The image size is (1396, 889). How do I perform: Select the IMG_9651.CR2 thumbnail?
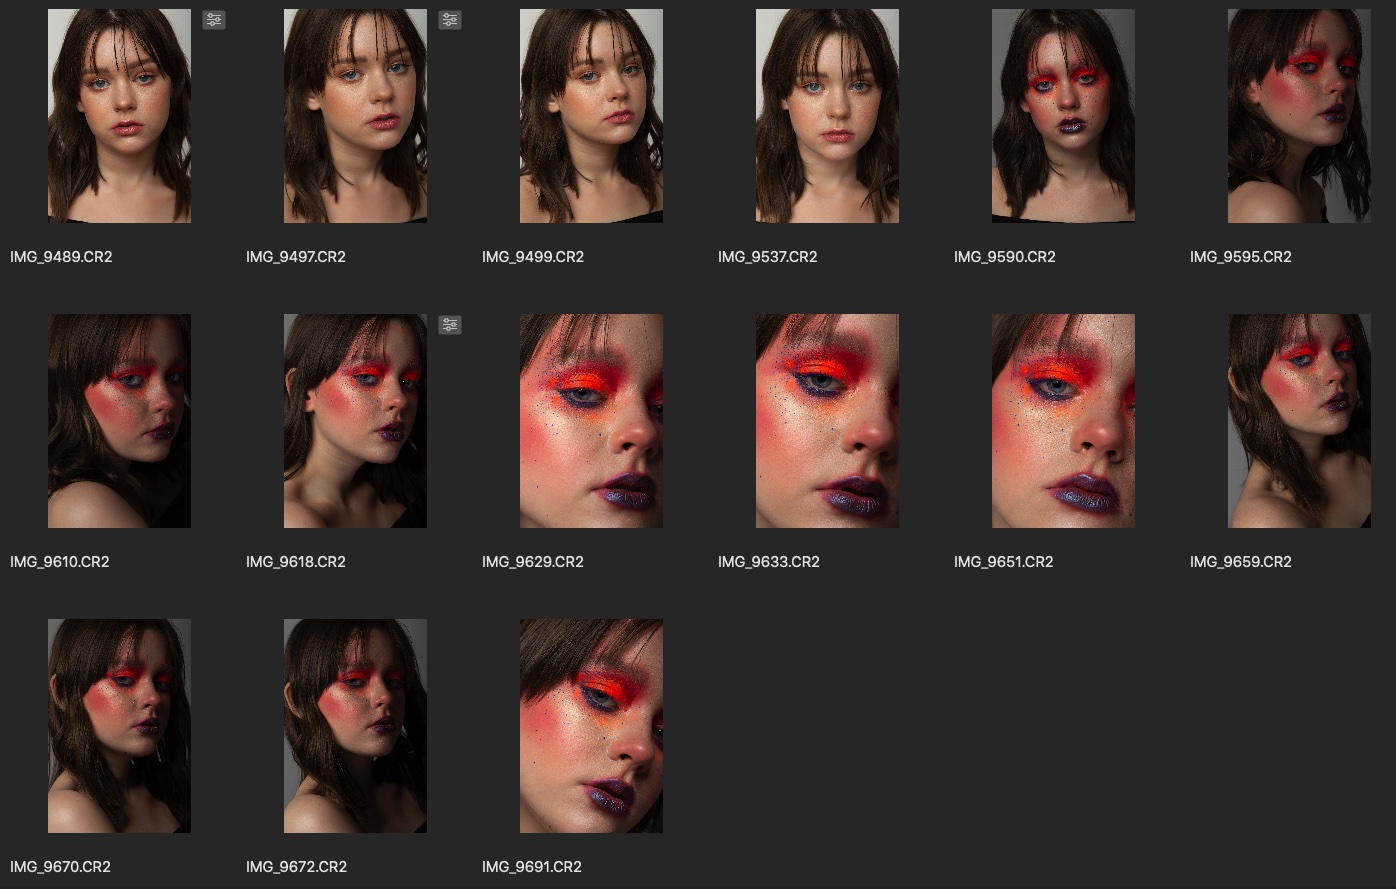coord(1063,421)
